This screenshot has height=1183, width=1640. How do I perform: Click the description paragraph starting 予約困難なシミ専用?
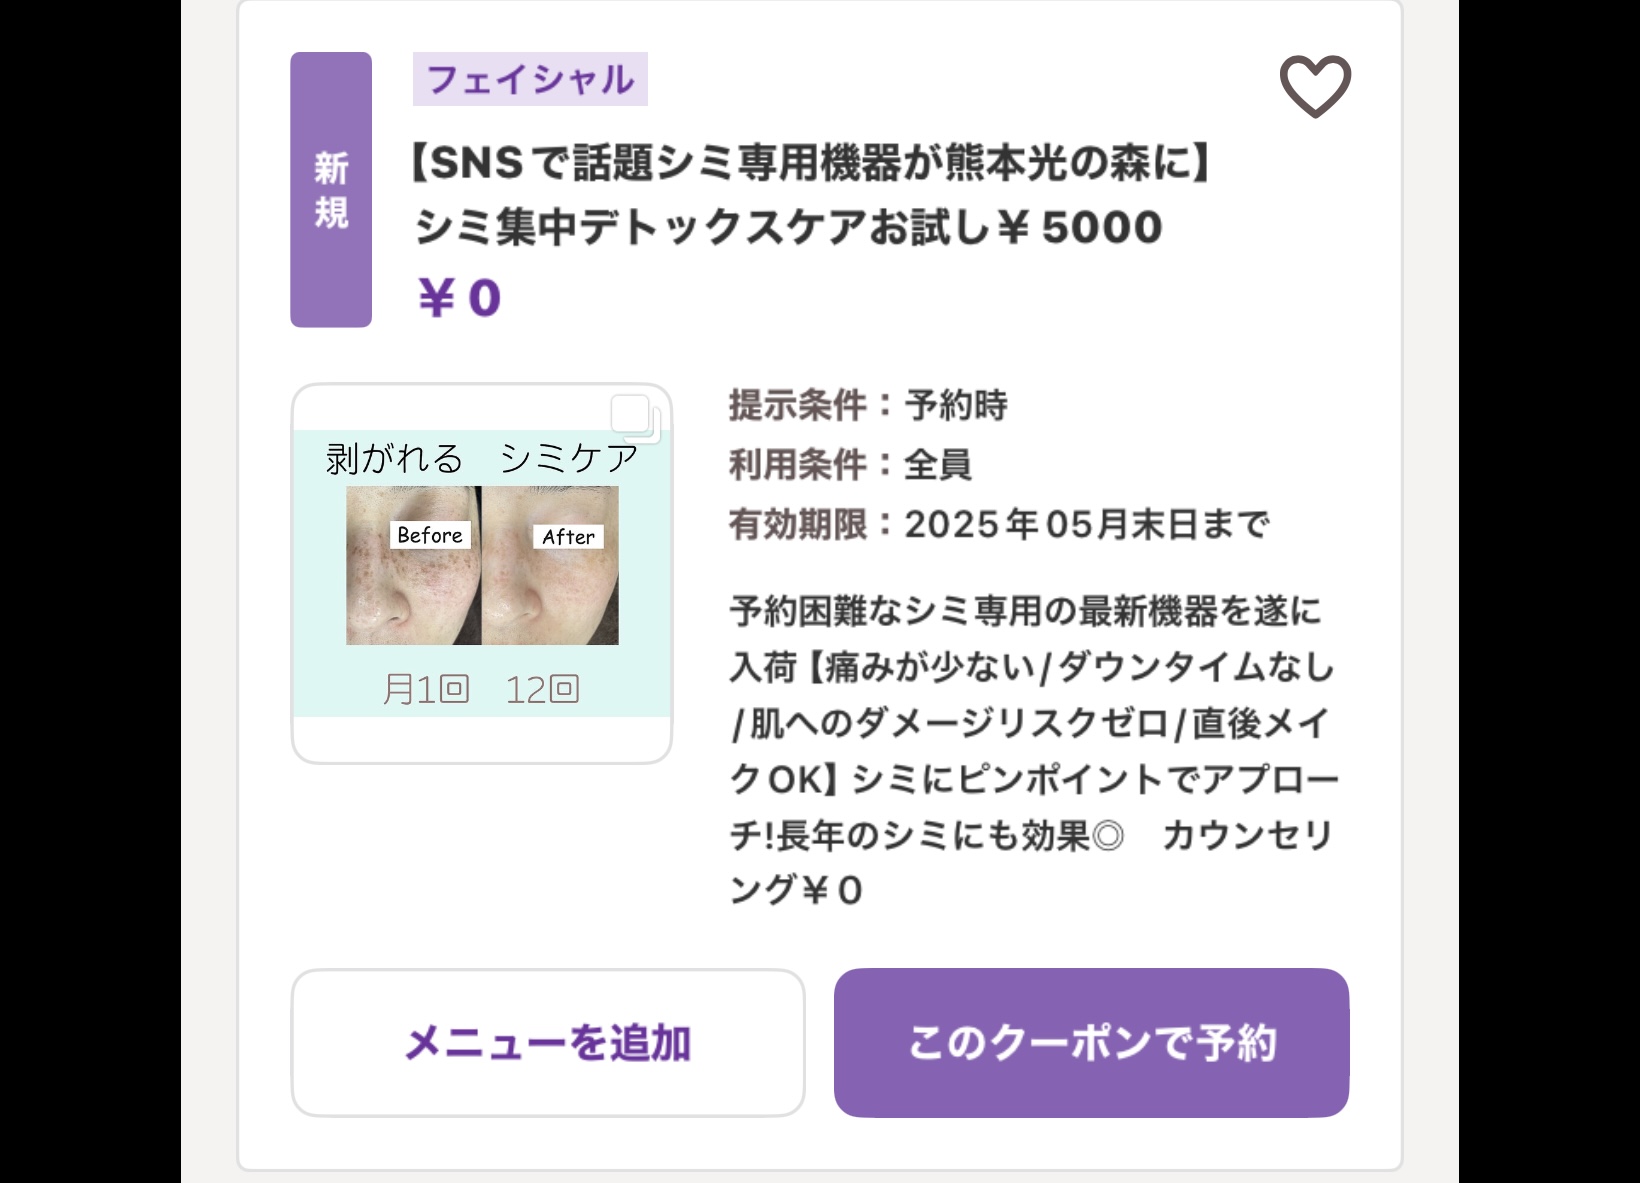coord(1034,750)
